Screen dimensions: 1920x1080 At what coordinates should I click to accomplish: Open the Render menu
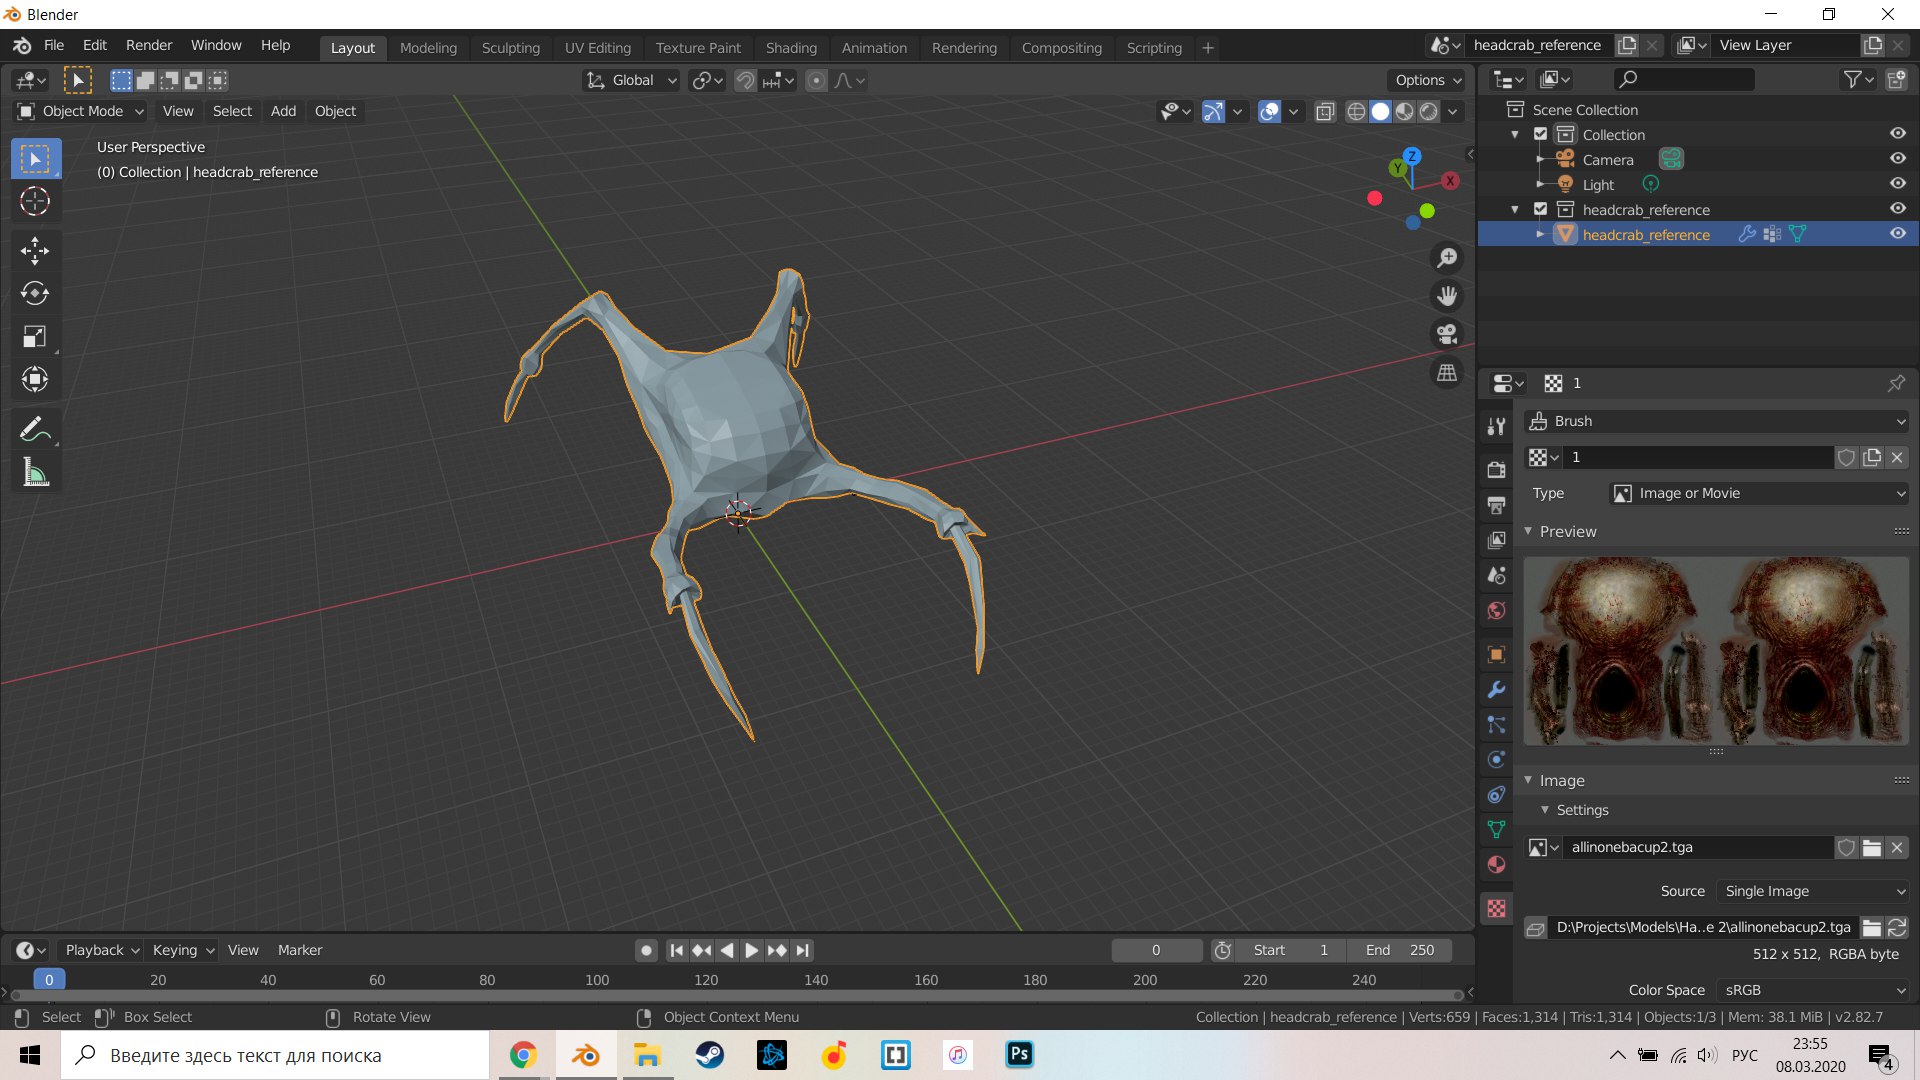click(x=148, y=46)
